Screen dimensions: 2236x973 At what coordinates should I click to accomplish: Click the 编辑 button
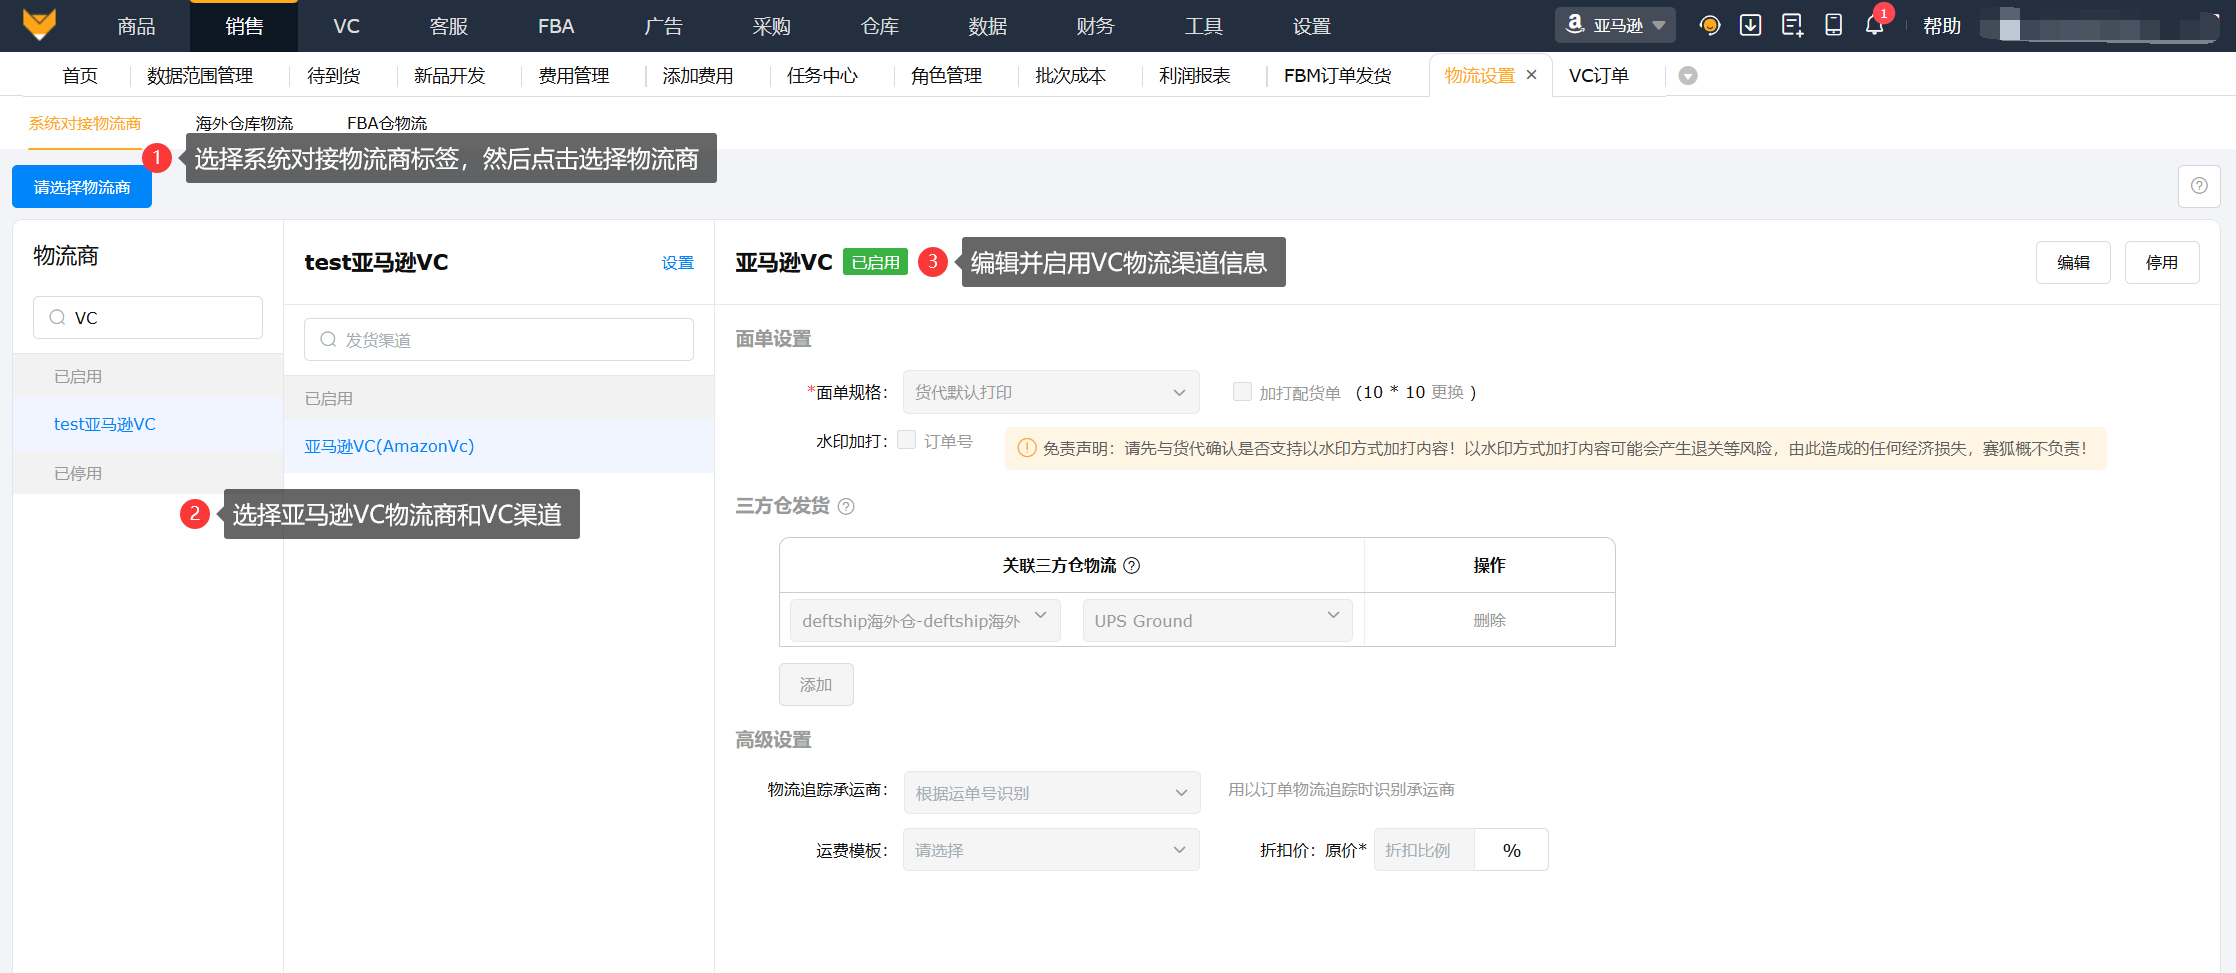pyautogui.click(x=2072, y=262)
